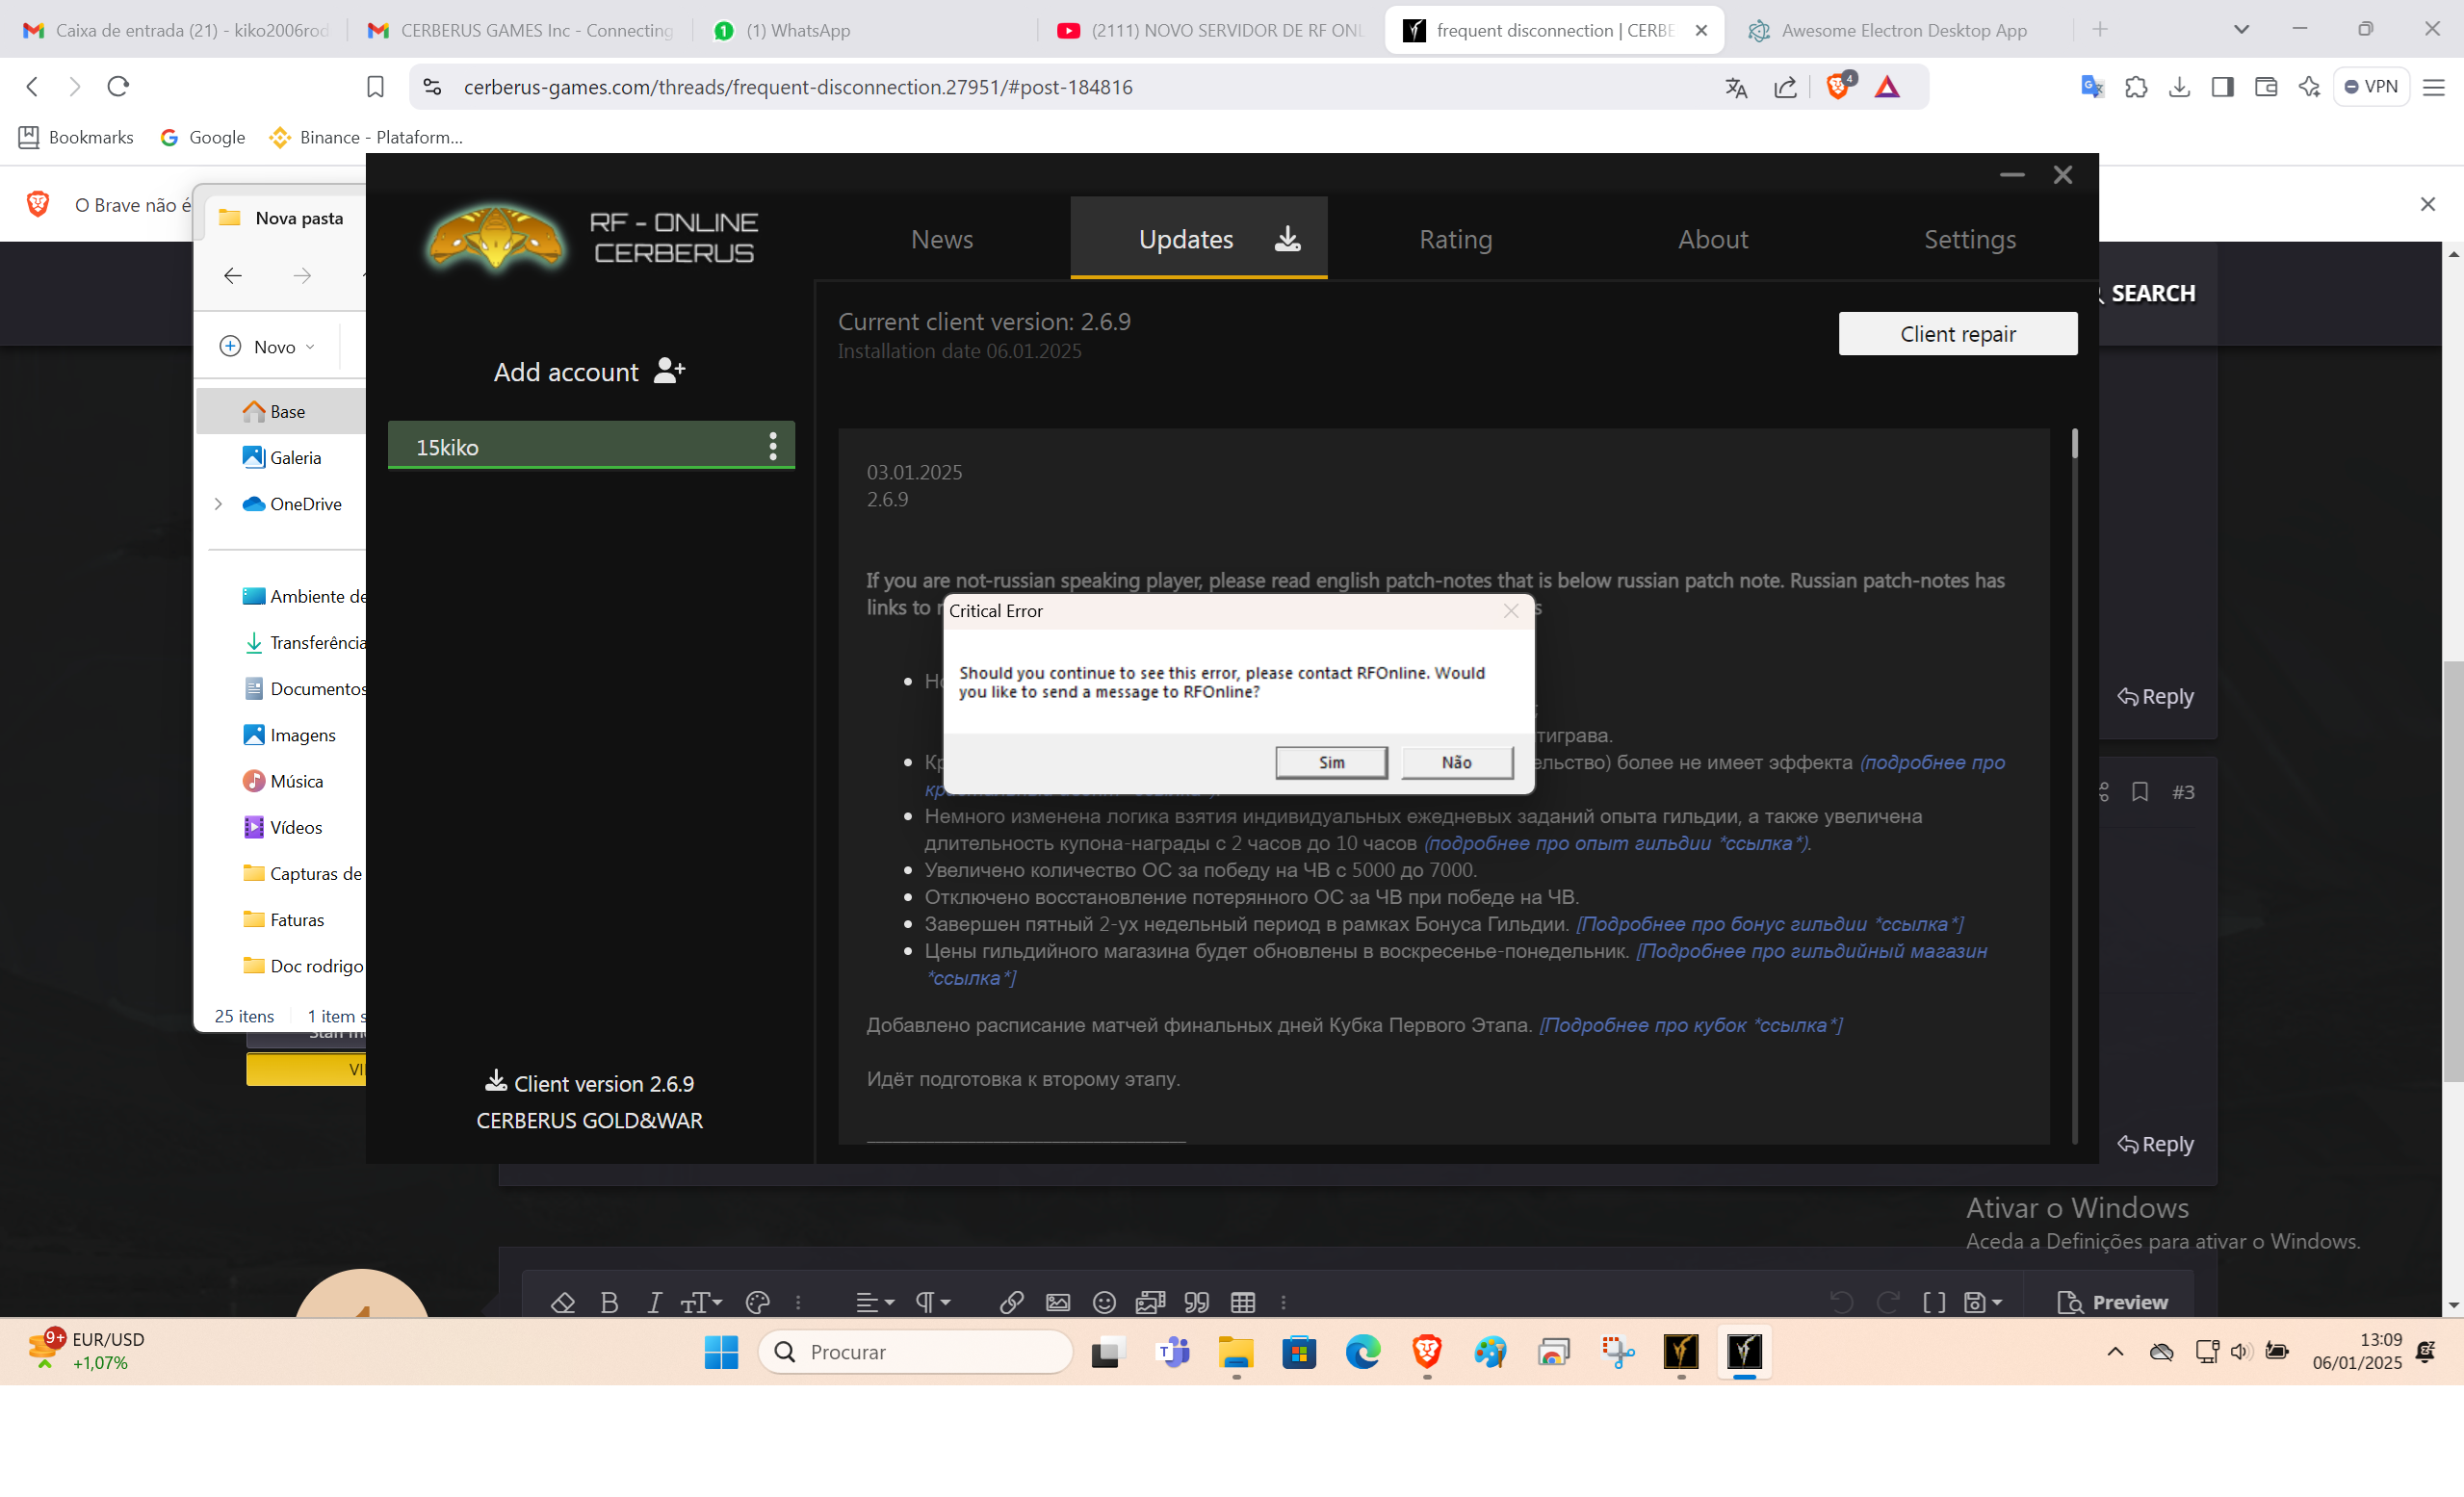The image size is (2464, 1497).
Task: Open the Leo AI sparkle icon
Action: (2309, 87)
